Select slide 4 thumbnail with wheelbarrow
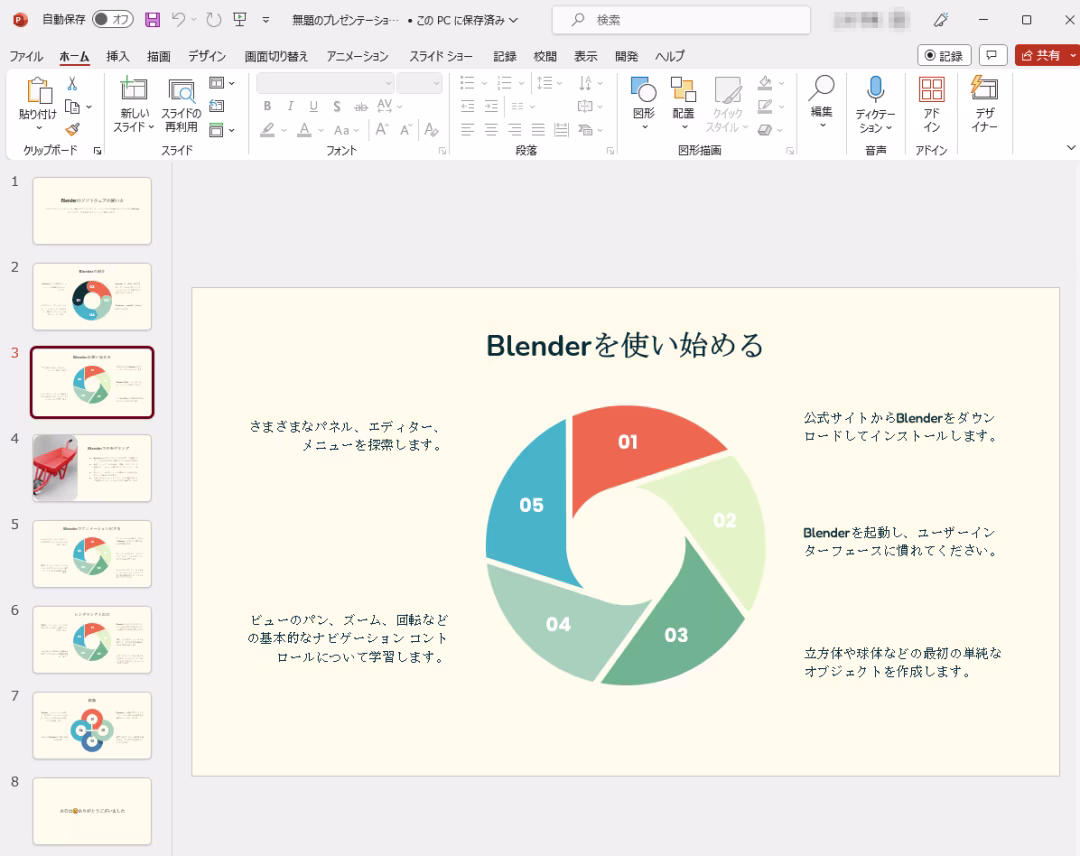The height and width of the screenshot is (856, 1080). click(x=92, y=468)
